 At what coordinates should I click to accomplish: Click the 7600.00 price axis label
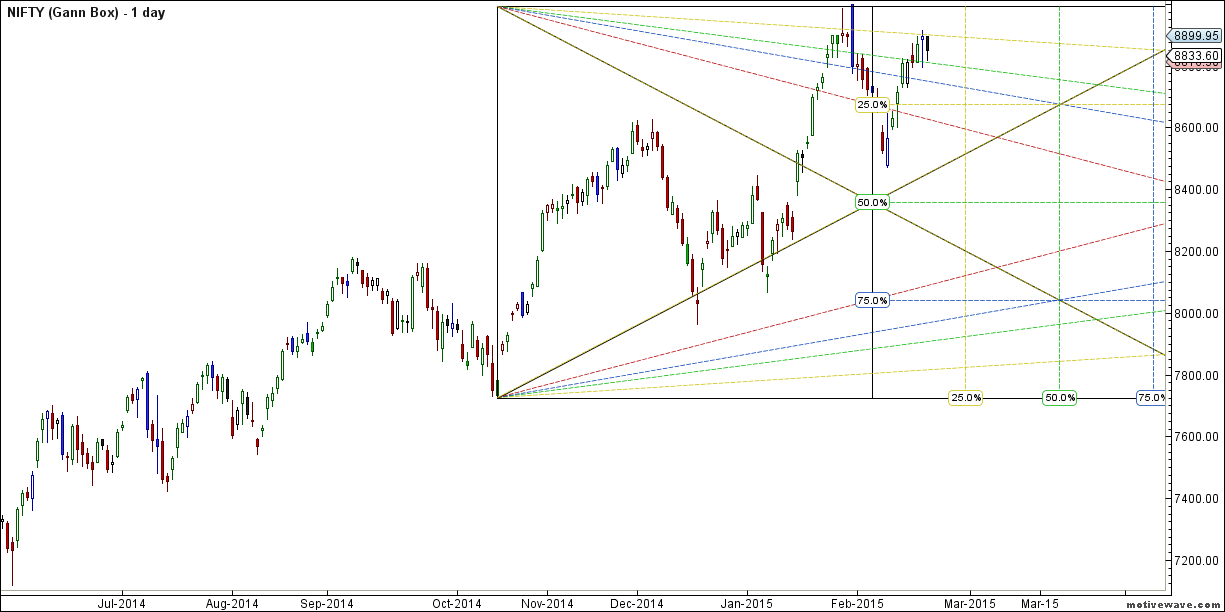coord(1196,437)
